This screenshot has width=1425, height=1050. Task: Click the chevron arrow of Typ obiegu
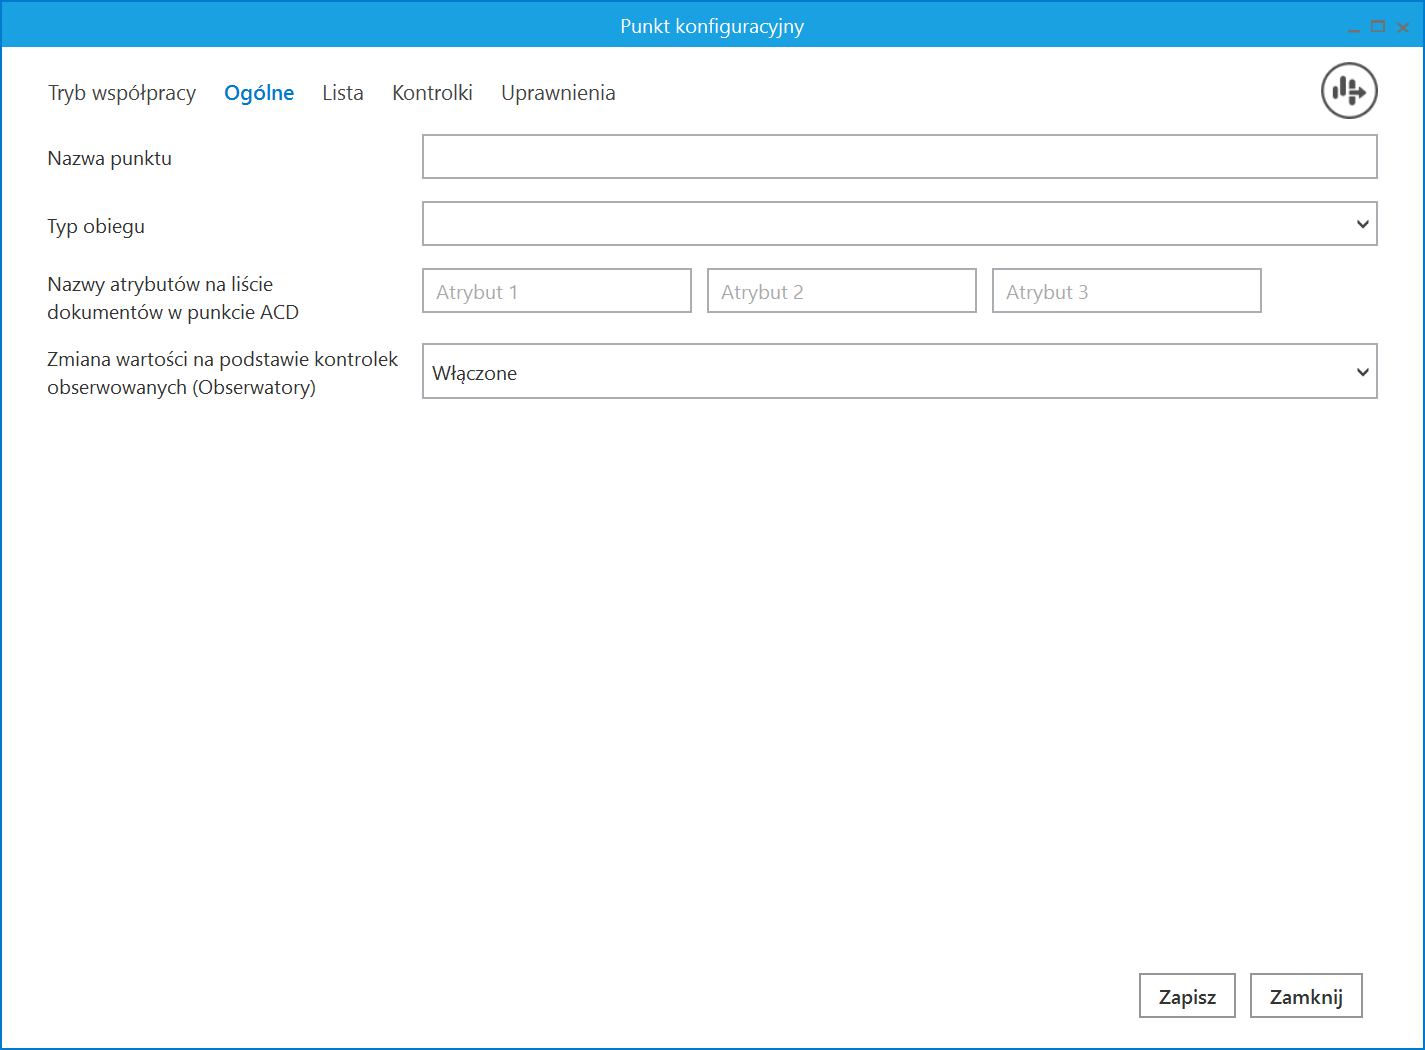click(1362, 224)
